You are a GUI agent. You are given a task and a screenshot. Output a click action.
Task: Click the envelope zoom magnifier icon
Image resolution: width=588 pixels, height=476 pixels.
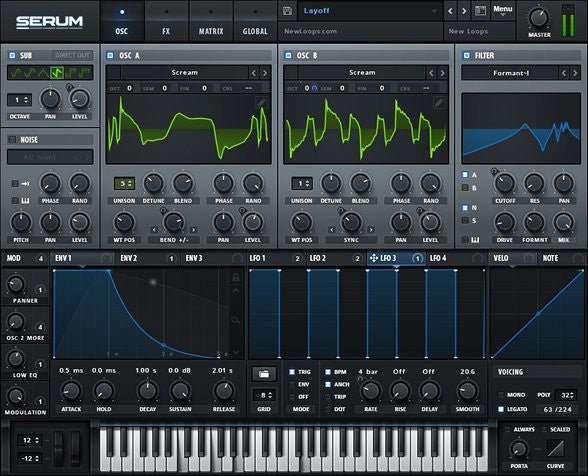236,320
